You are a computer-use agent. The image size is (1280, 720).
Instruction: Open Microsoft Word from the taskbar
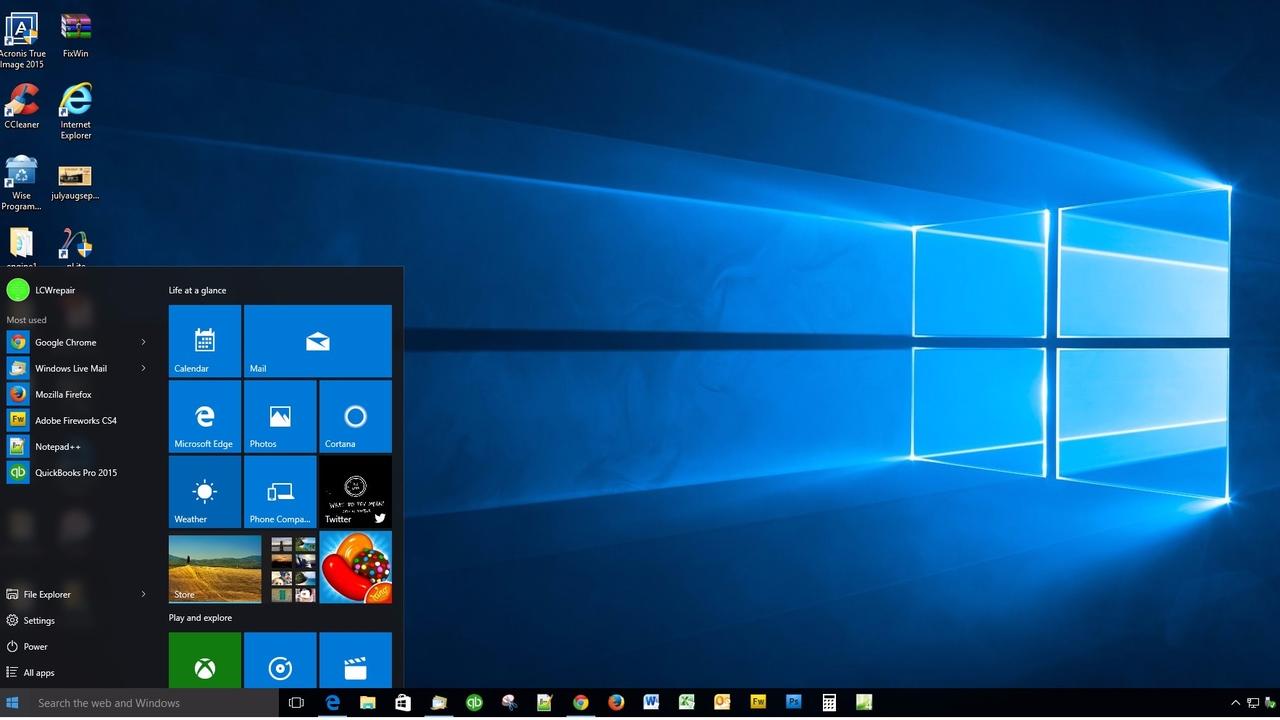click(x=651, y=703)
